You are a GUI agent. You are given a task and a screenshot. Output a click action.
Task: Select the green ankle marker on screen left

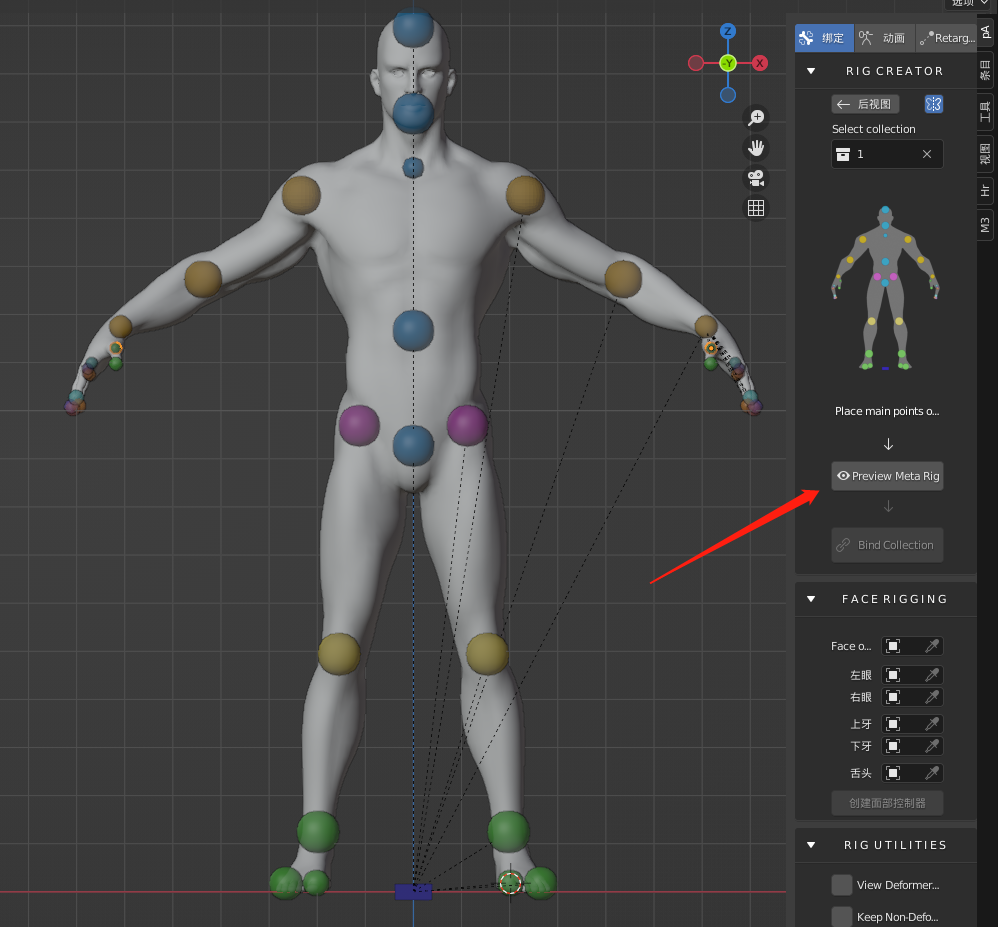coord(318,831)
